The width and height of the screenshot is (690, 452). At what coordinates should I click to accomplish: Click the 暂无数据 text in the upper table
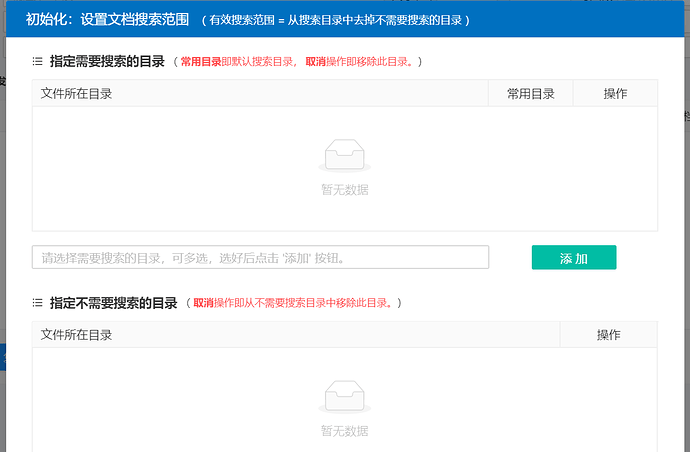(x=344, y=190)
